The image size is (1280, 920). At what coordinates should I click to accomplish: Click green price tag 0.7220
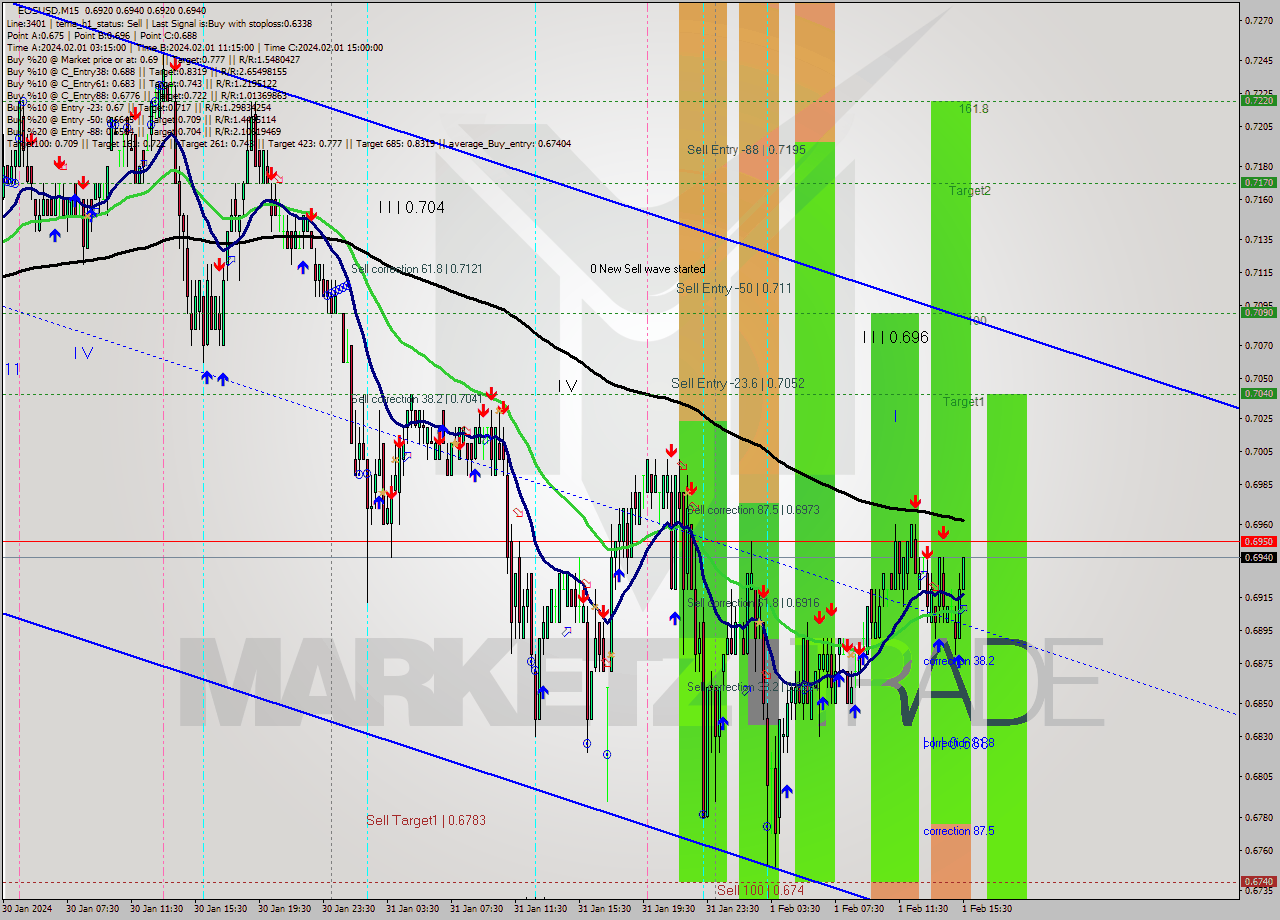click(1258, 100)
